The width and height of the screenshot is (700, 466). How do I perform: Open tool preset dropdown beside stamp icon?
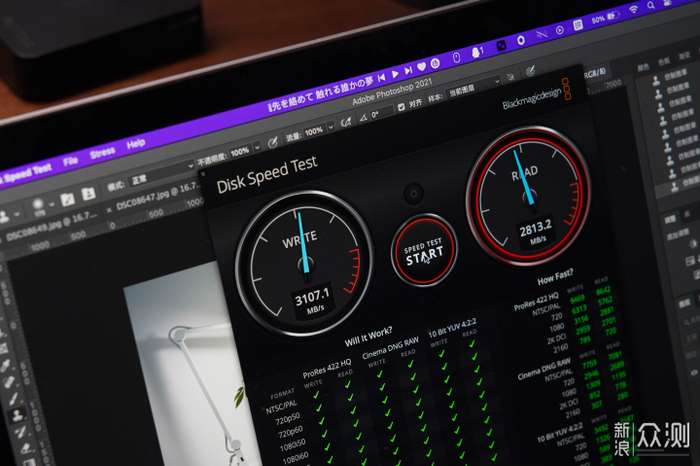click(16, 215)
